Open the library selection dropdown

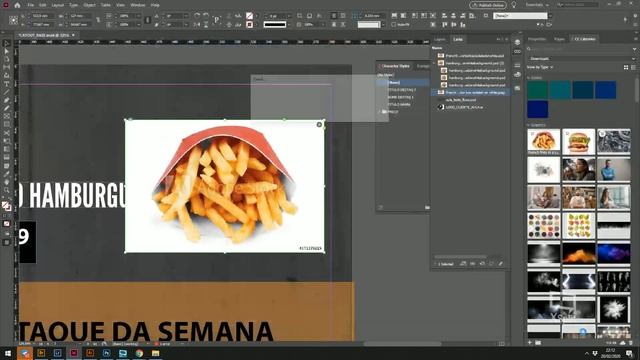(582, 58)
